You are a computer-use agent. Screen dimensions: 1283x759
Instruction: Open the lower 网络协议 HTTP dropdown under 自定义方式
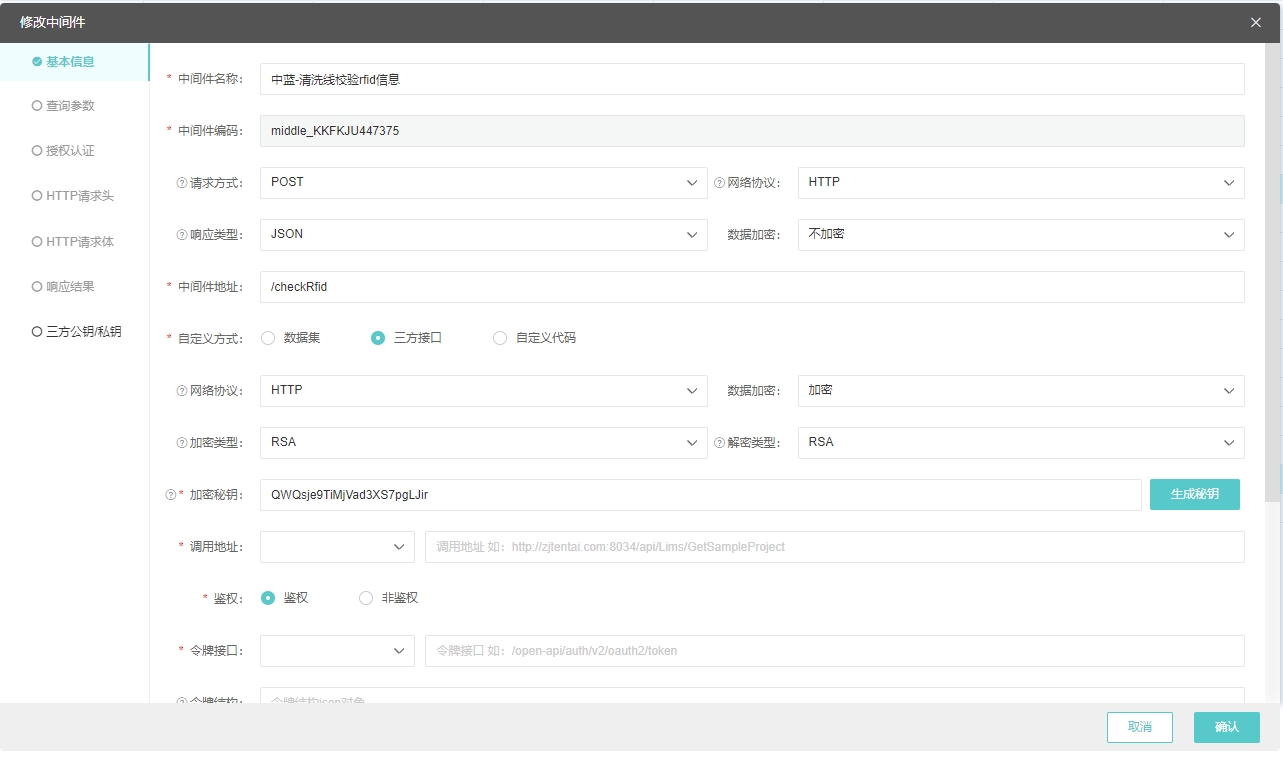pos(483,391)
